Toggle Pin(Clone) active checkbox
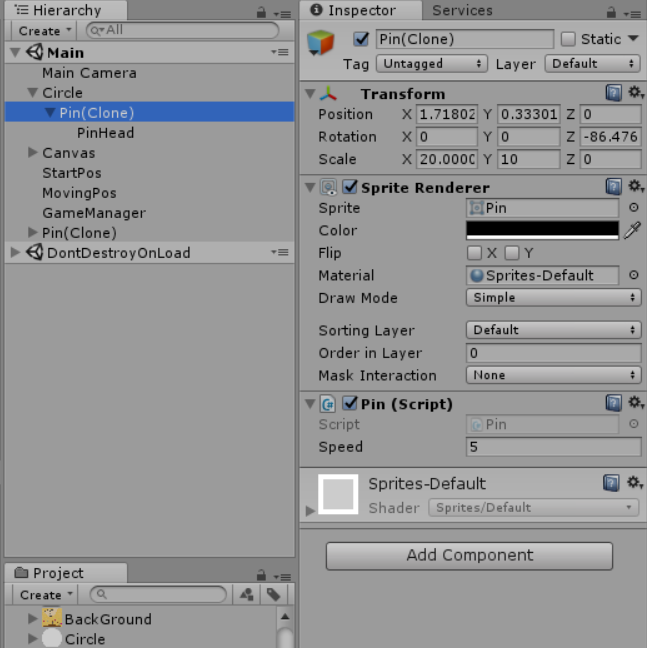 [361, 39]
